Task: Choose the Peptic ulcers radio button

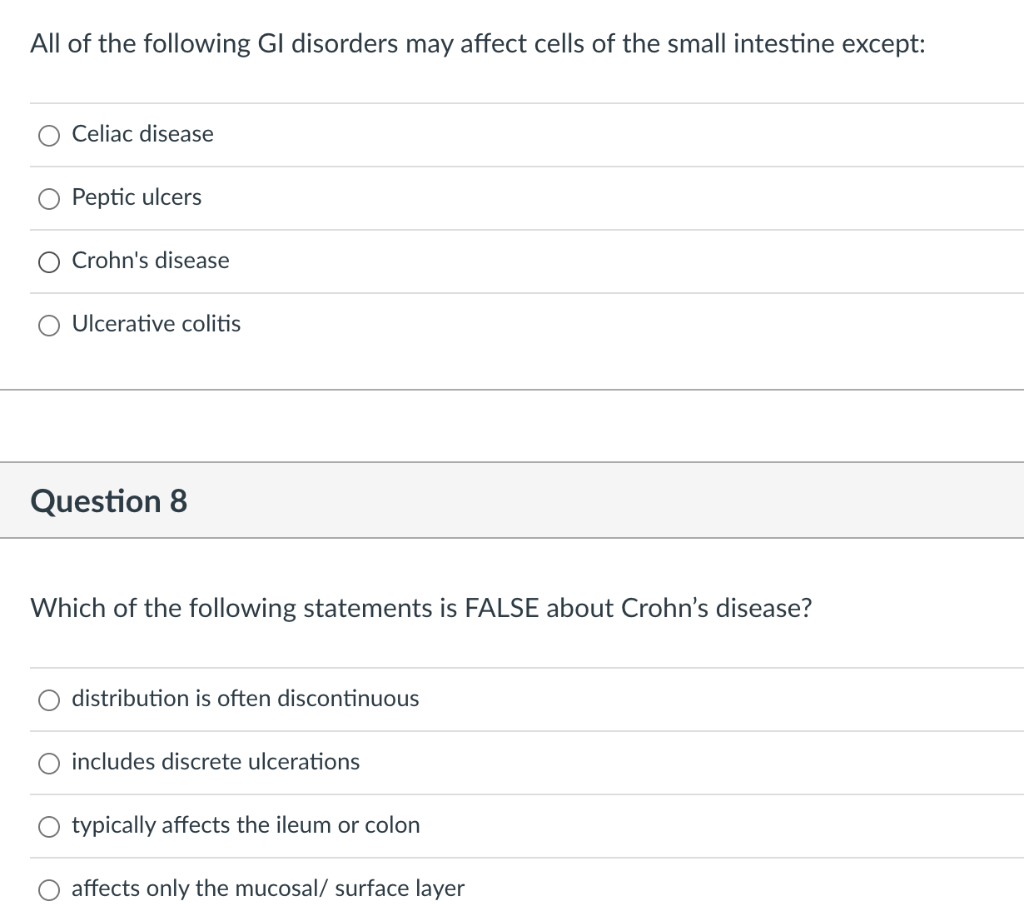Action: (x=49, y=199)
